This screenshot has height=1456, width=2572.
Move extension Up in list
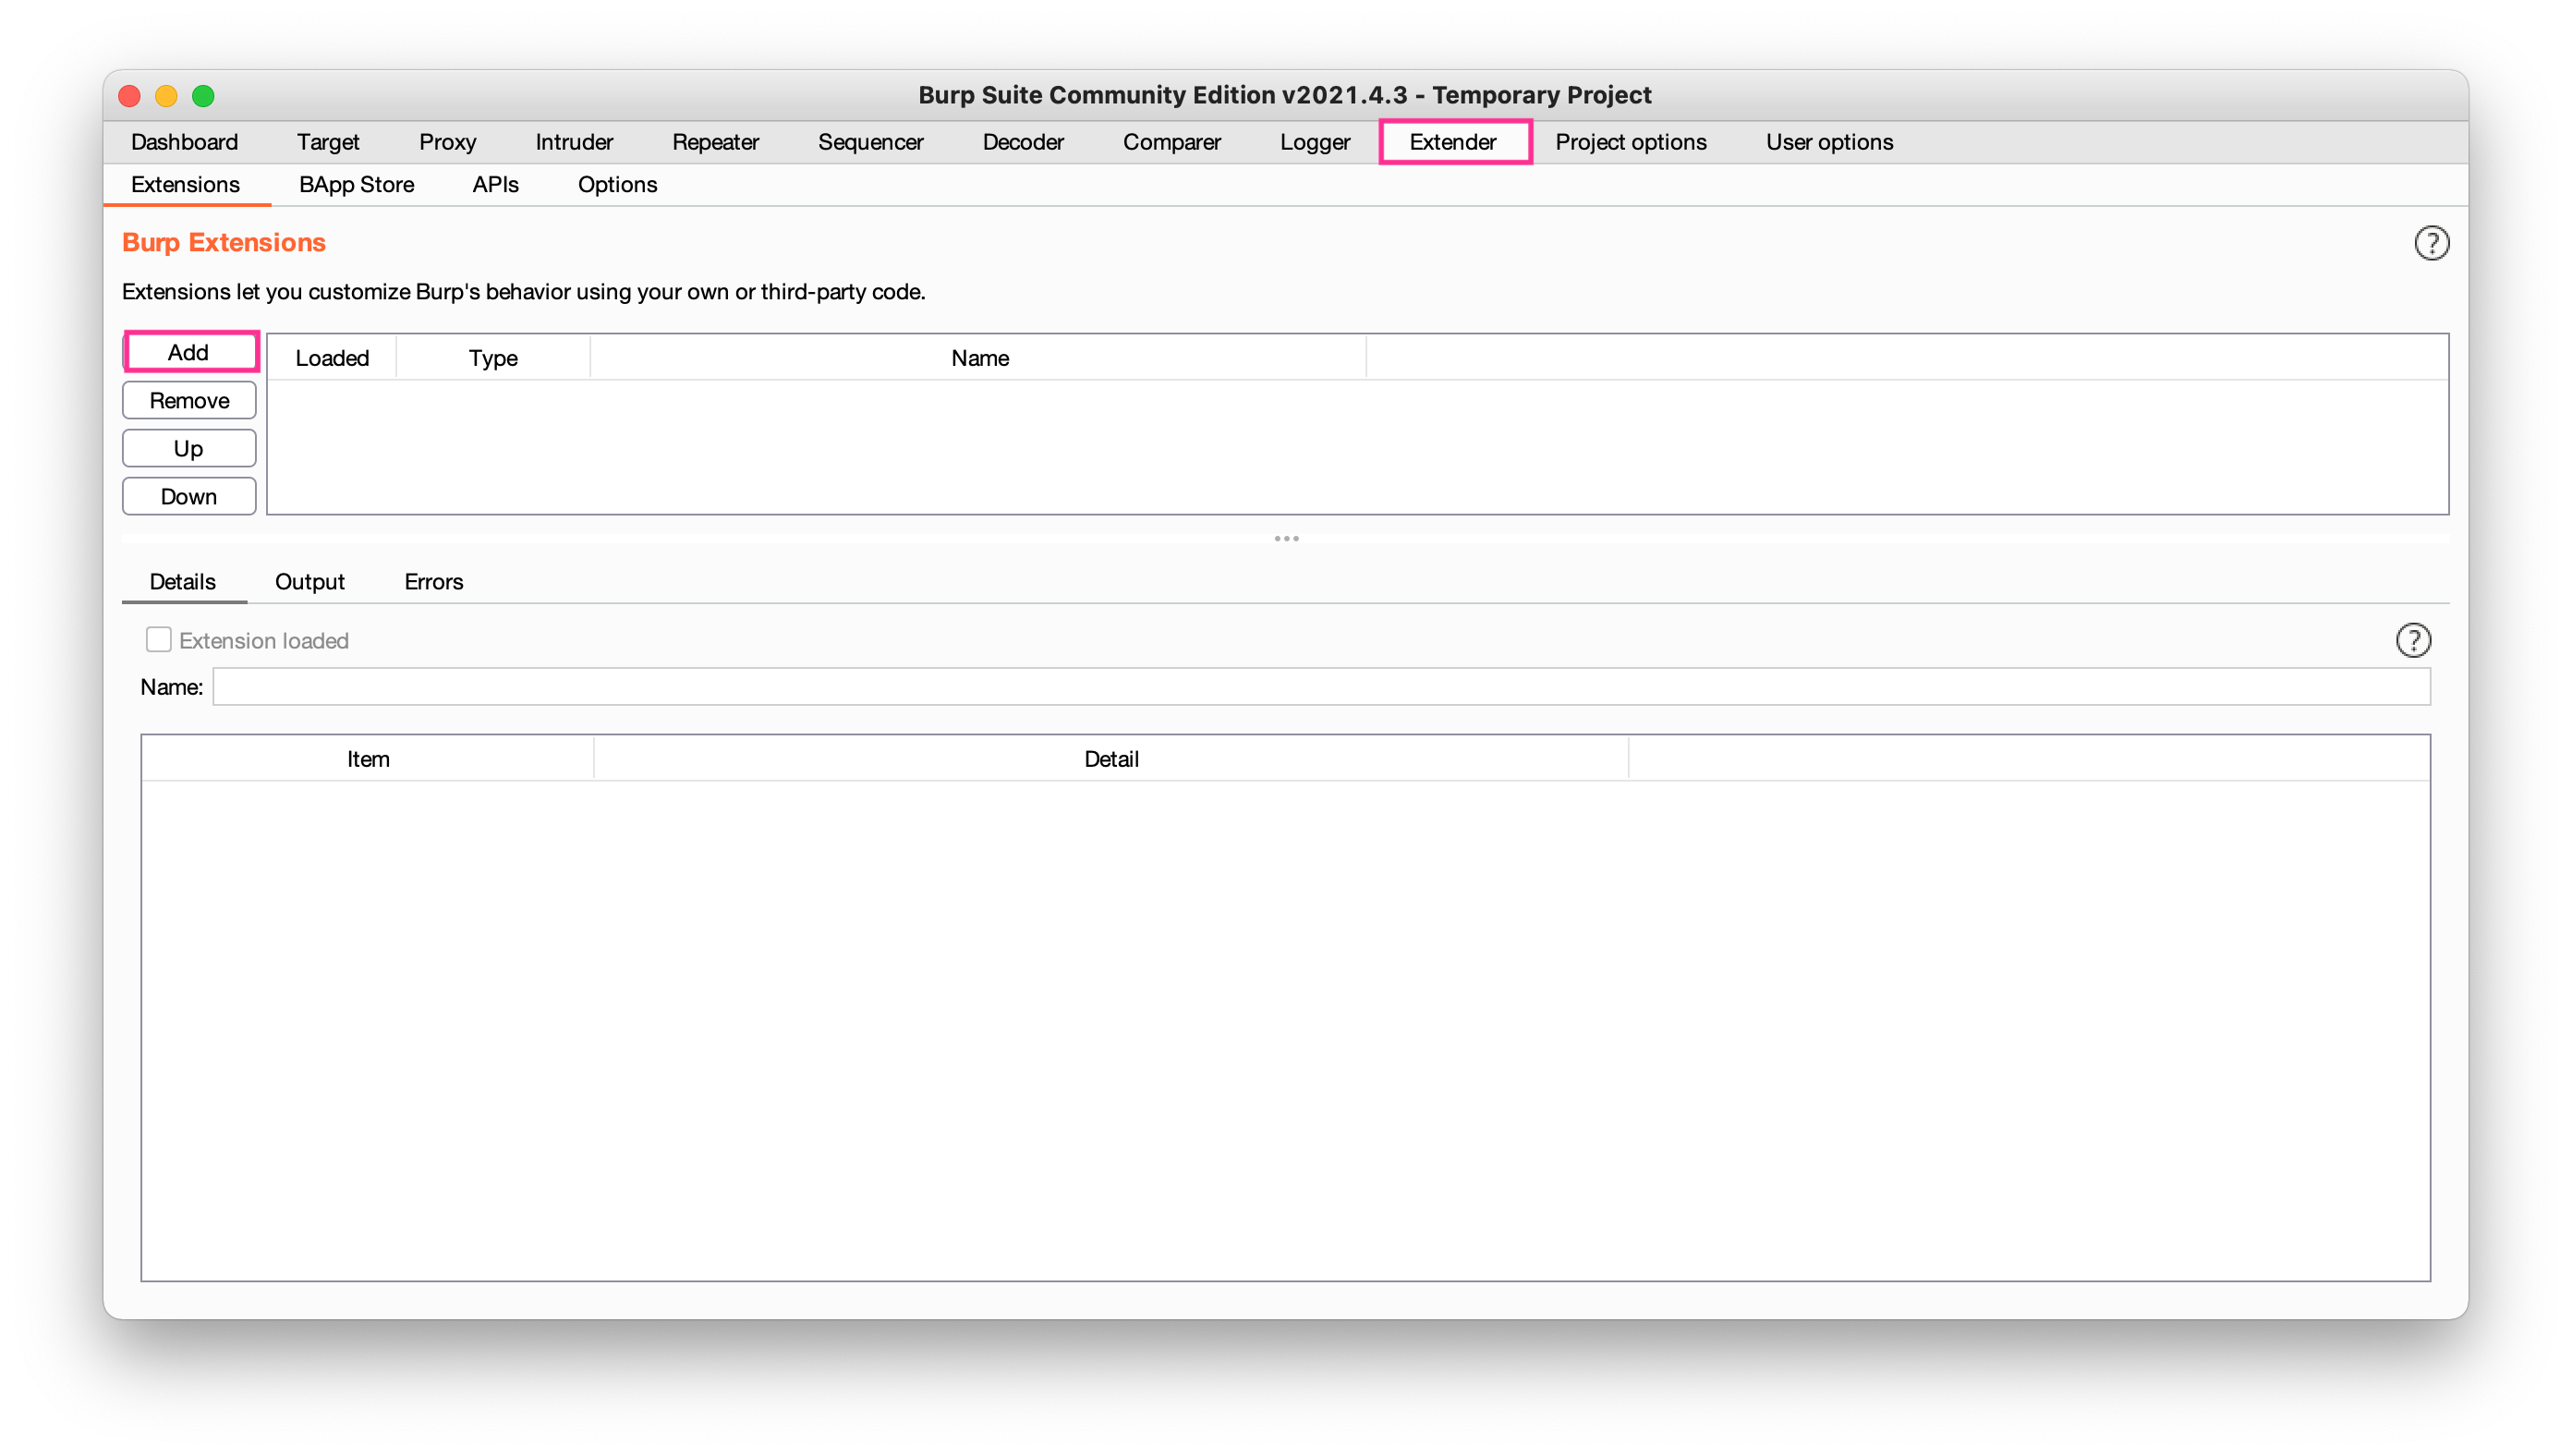[x=189, y=449]
